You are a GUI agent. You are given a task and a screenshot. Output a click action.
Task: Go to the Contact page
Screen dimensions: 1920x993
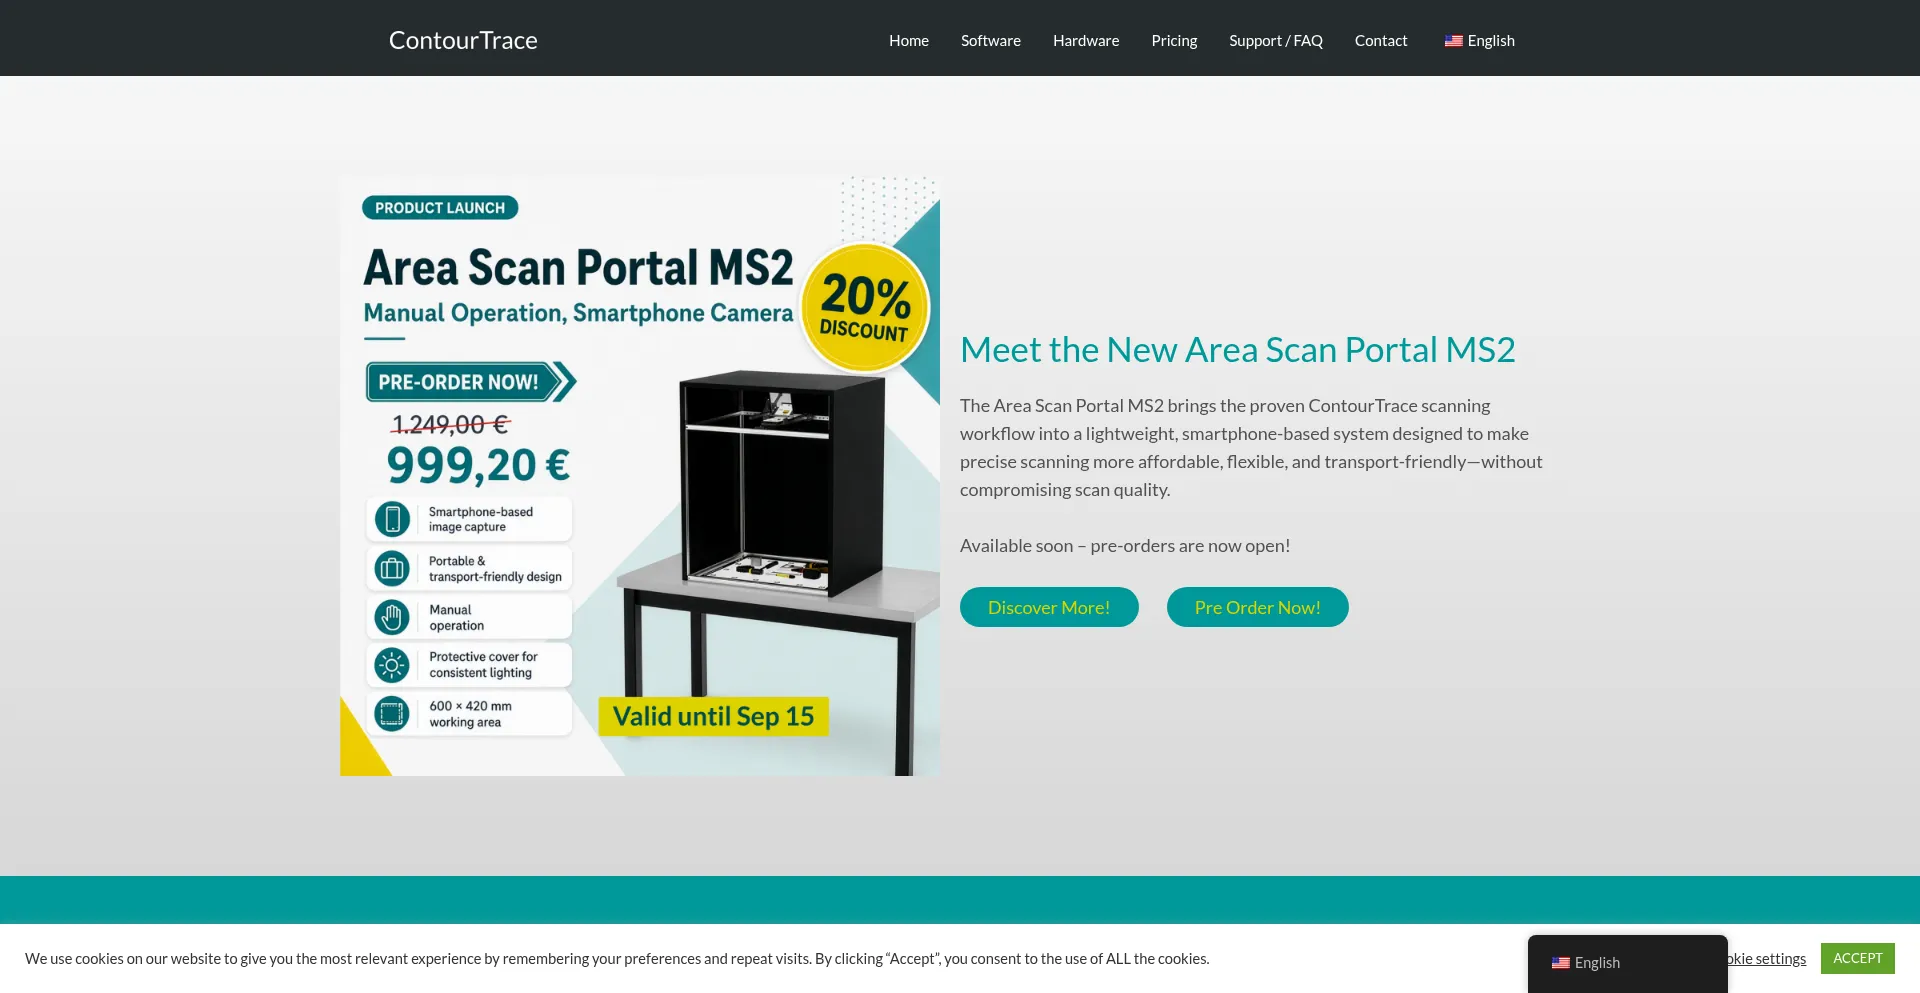1381,40
